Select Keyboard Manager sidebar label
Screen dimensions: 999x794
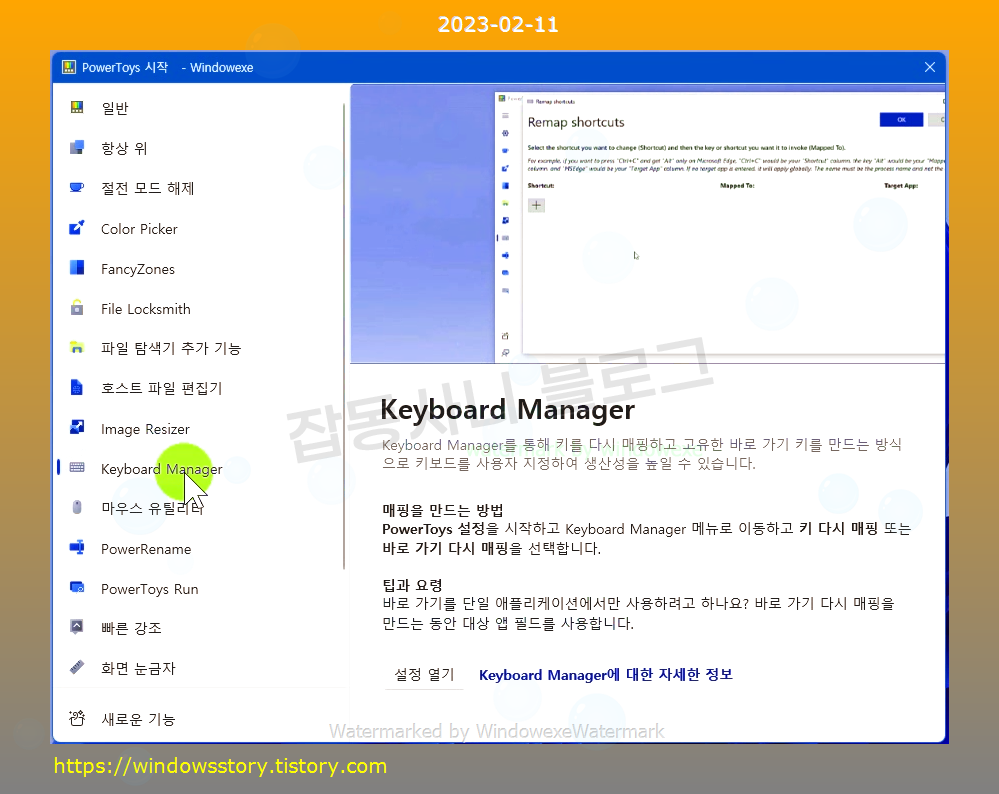tap(161, 469)
